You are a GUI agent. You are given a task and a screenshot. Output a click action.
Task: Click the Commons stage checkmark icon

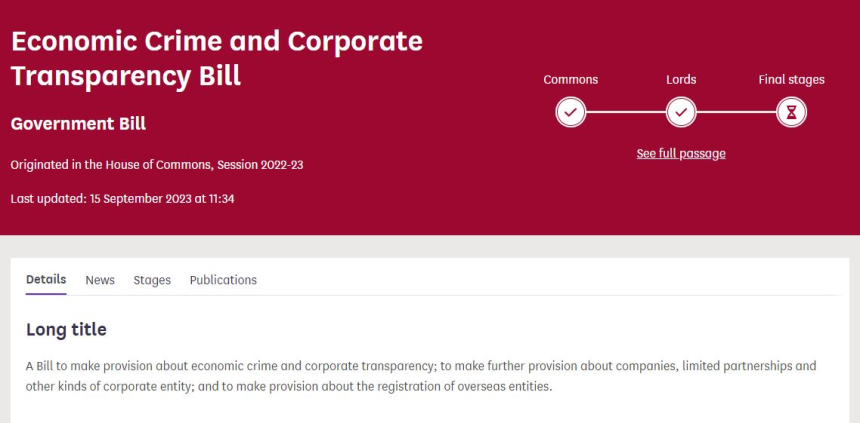(x=570, y=112)
